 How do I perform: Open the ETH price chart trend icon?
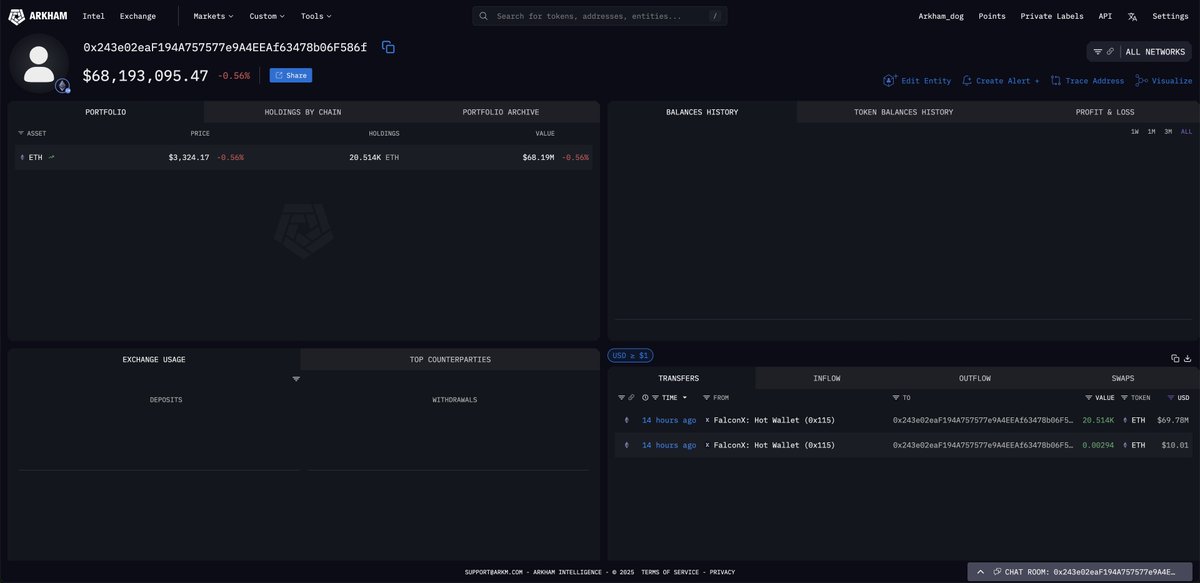[51, 157]
